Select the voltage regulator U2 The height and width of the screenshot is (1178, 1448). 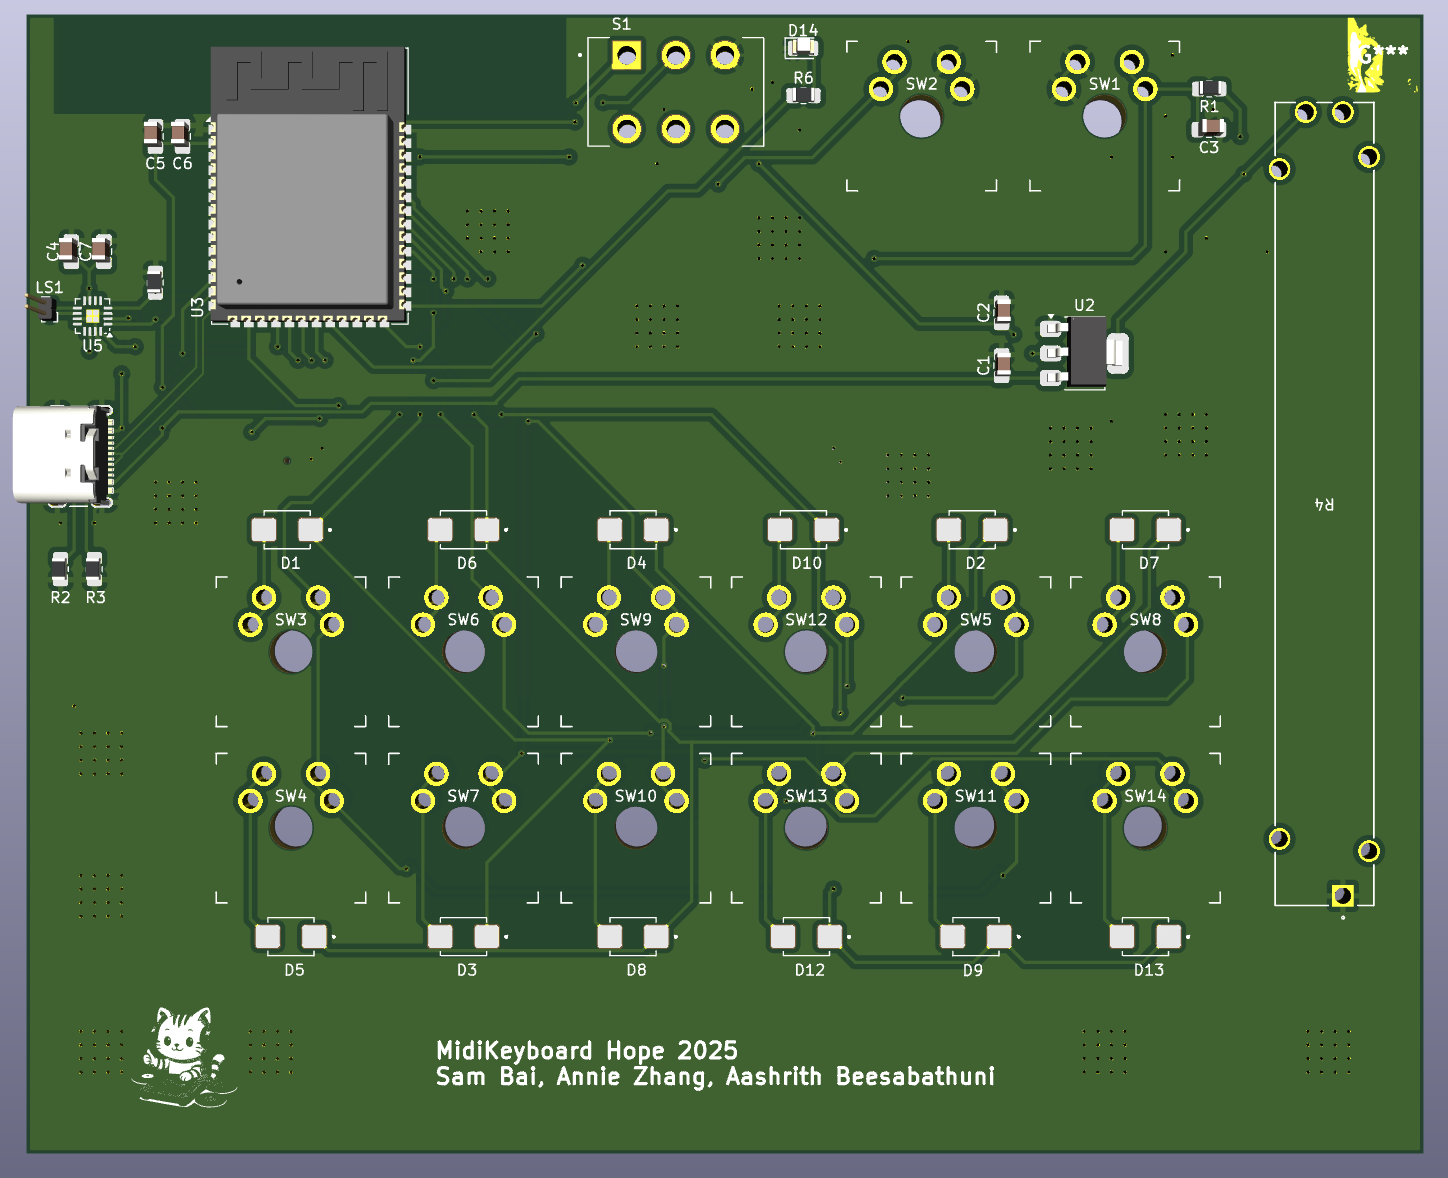click(1085, 352)
